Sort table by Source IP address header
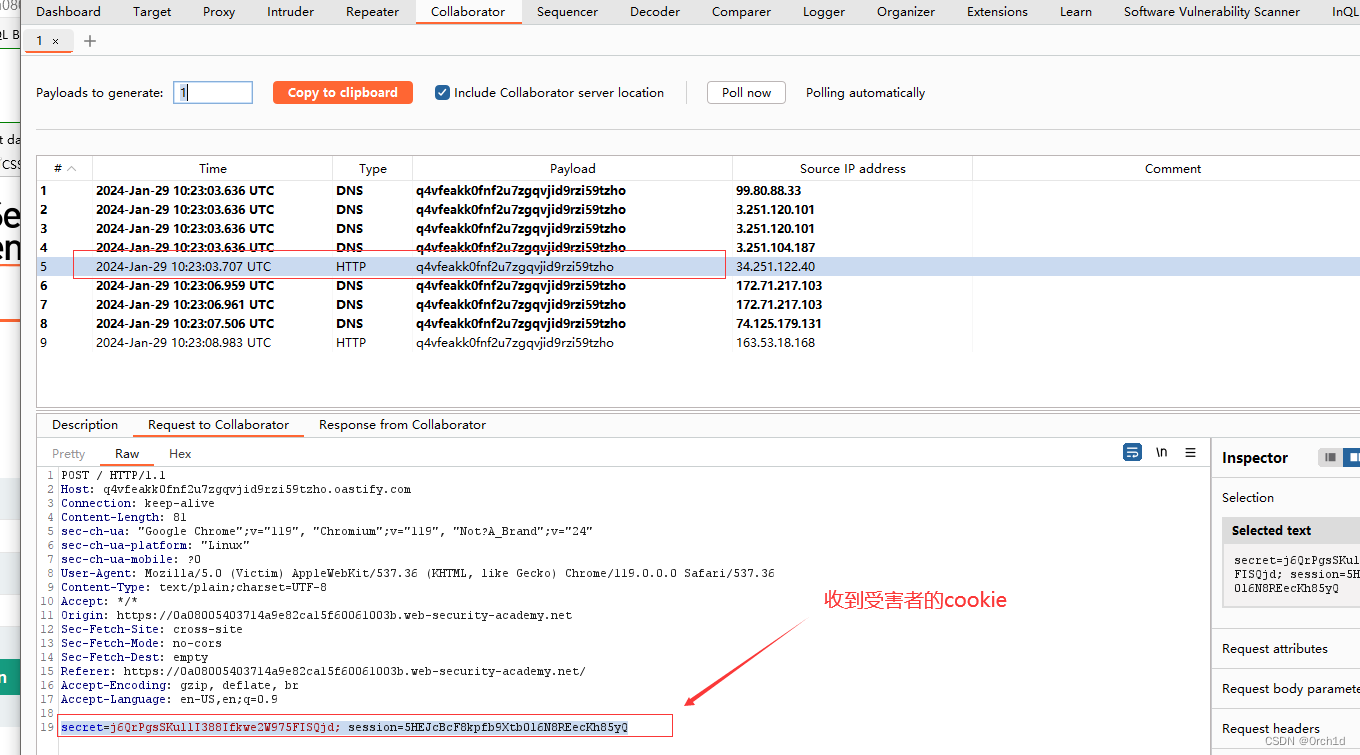The width and height of the screenshot is (1360, 755). point(852,168)
